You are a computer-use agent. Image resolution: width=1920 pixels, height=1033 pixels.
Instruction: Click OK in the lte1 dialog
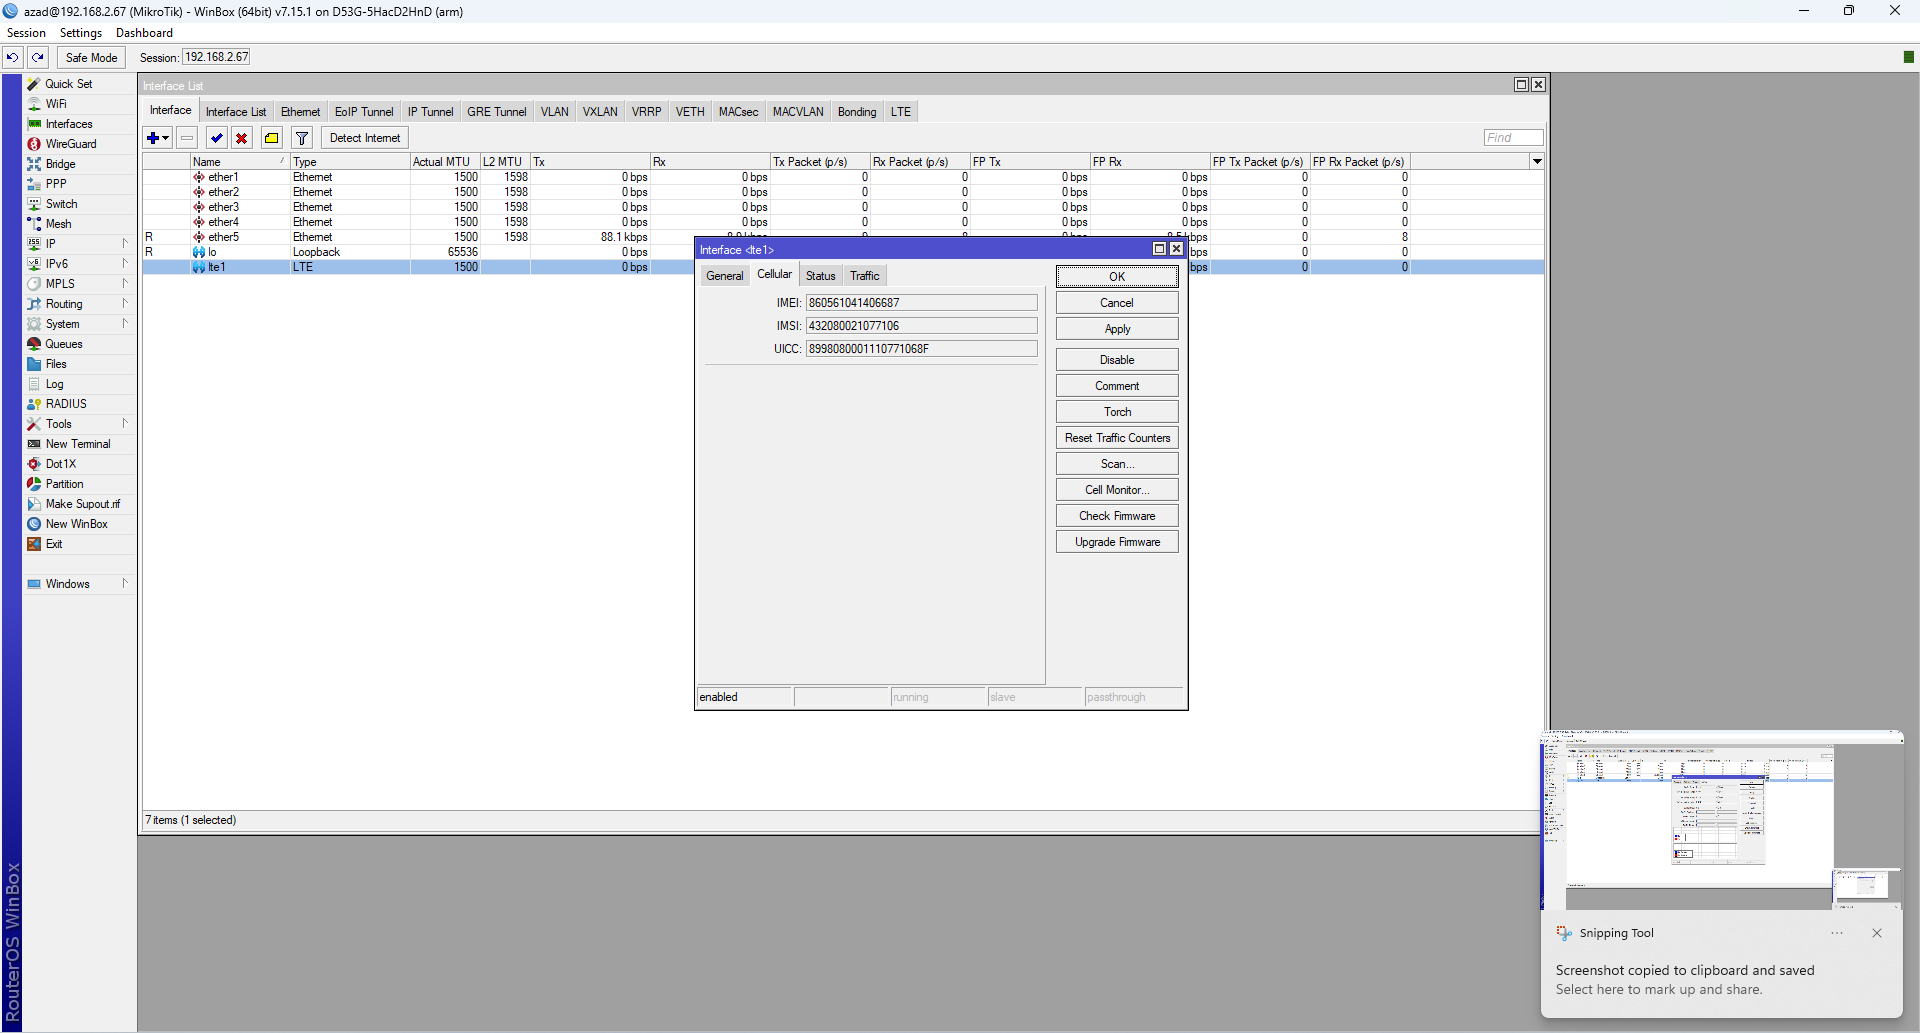(1117, 277)
